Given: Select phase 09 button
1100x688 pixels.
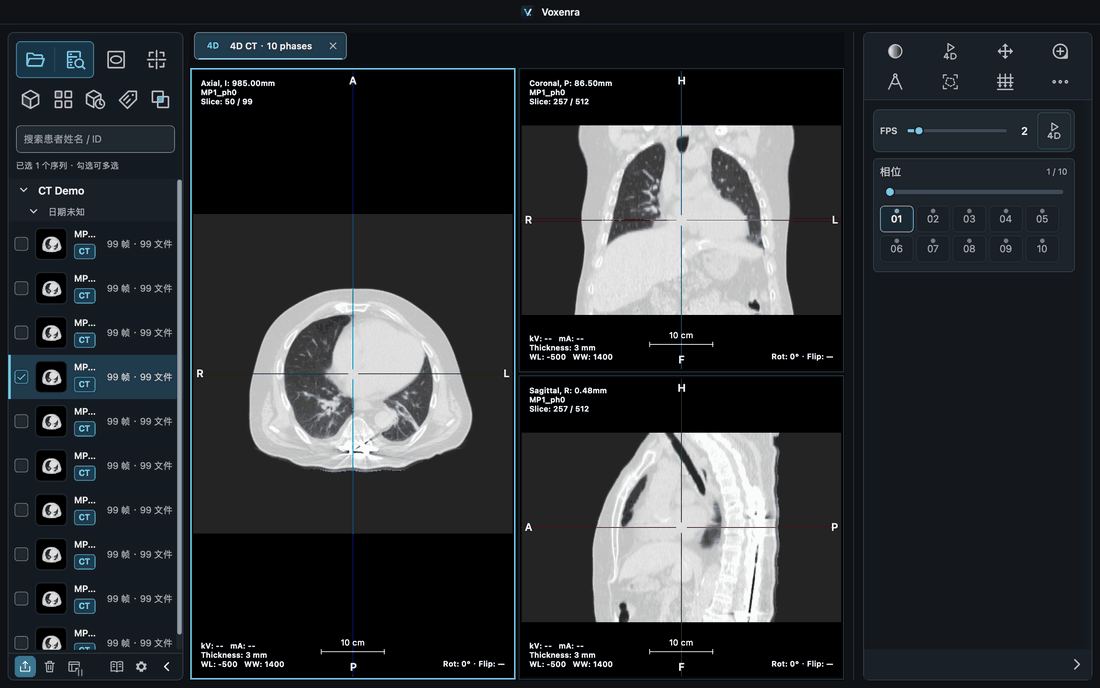Looking at the screenshot, I should (1005, 248).
